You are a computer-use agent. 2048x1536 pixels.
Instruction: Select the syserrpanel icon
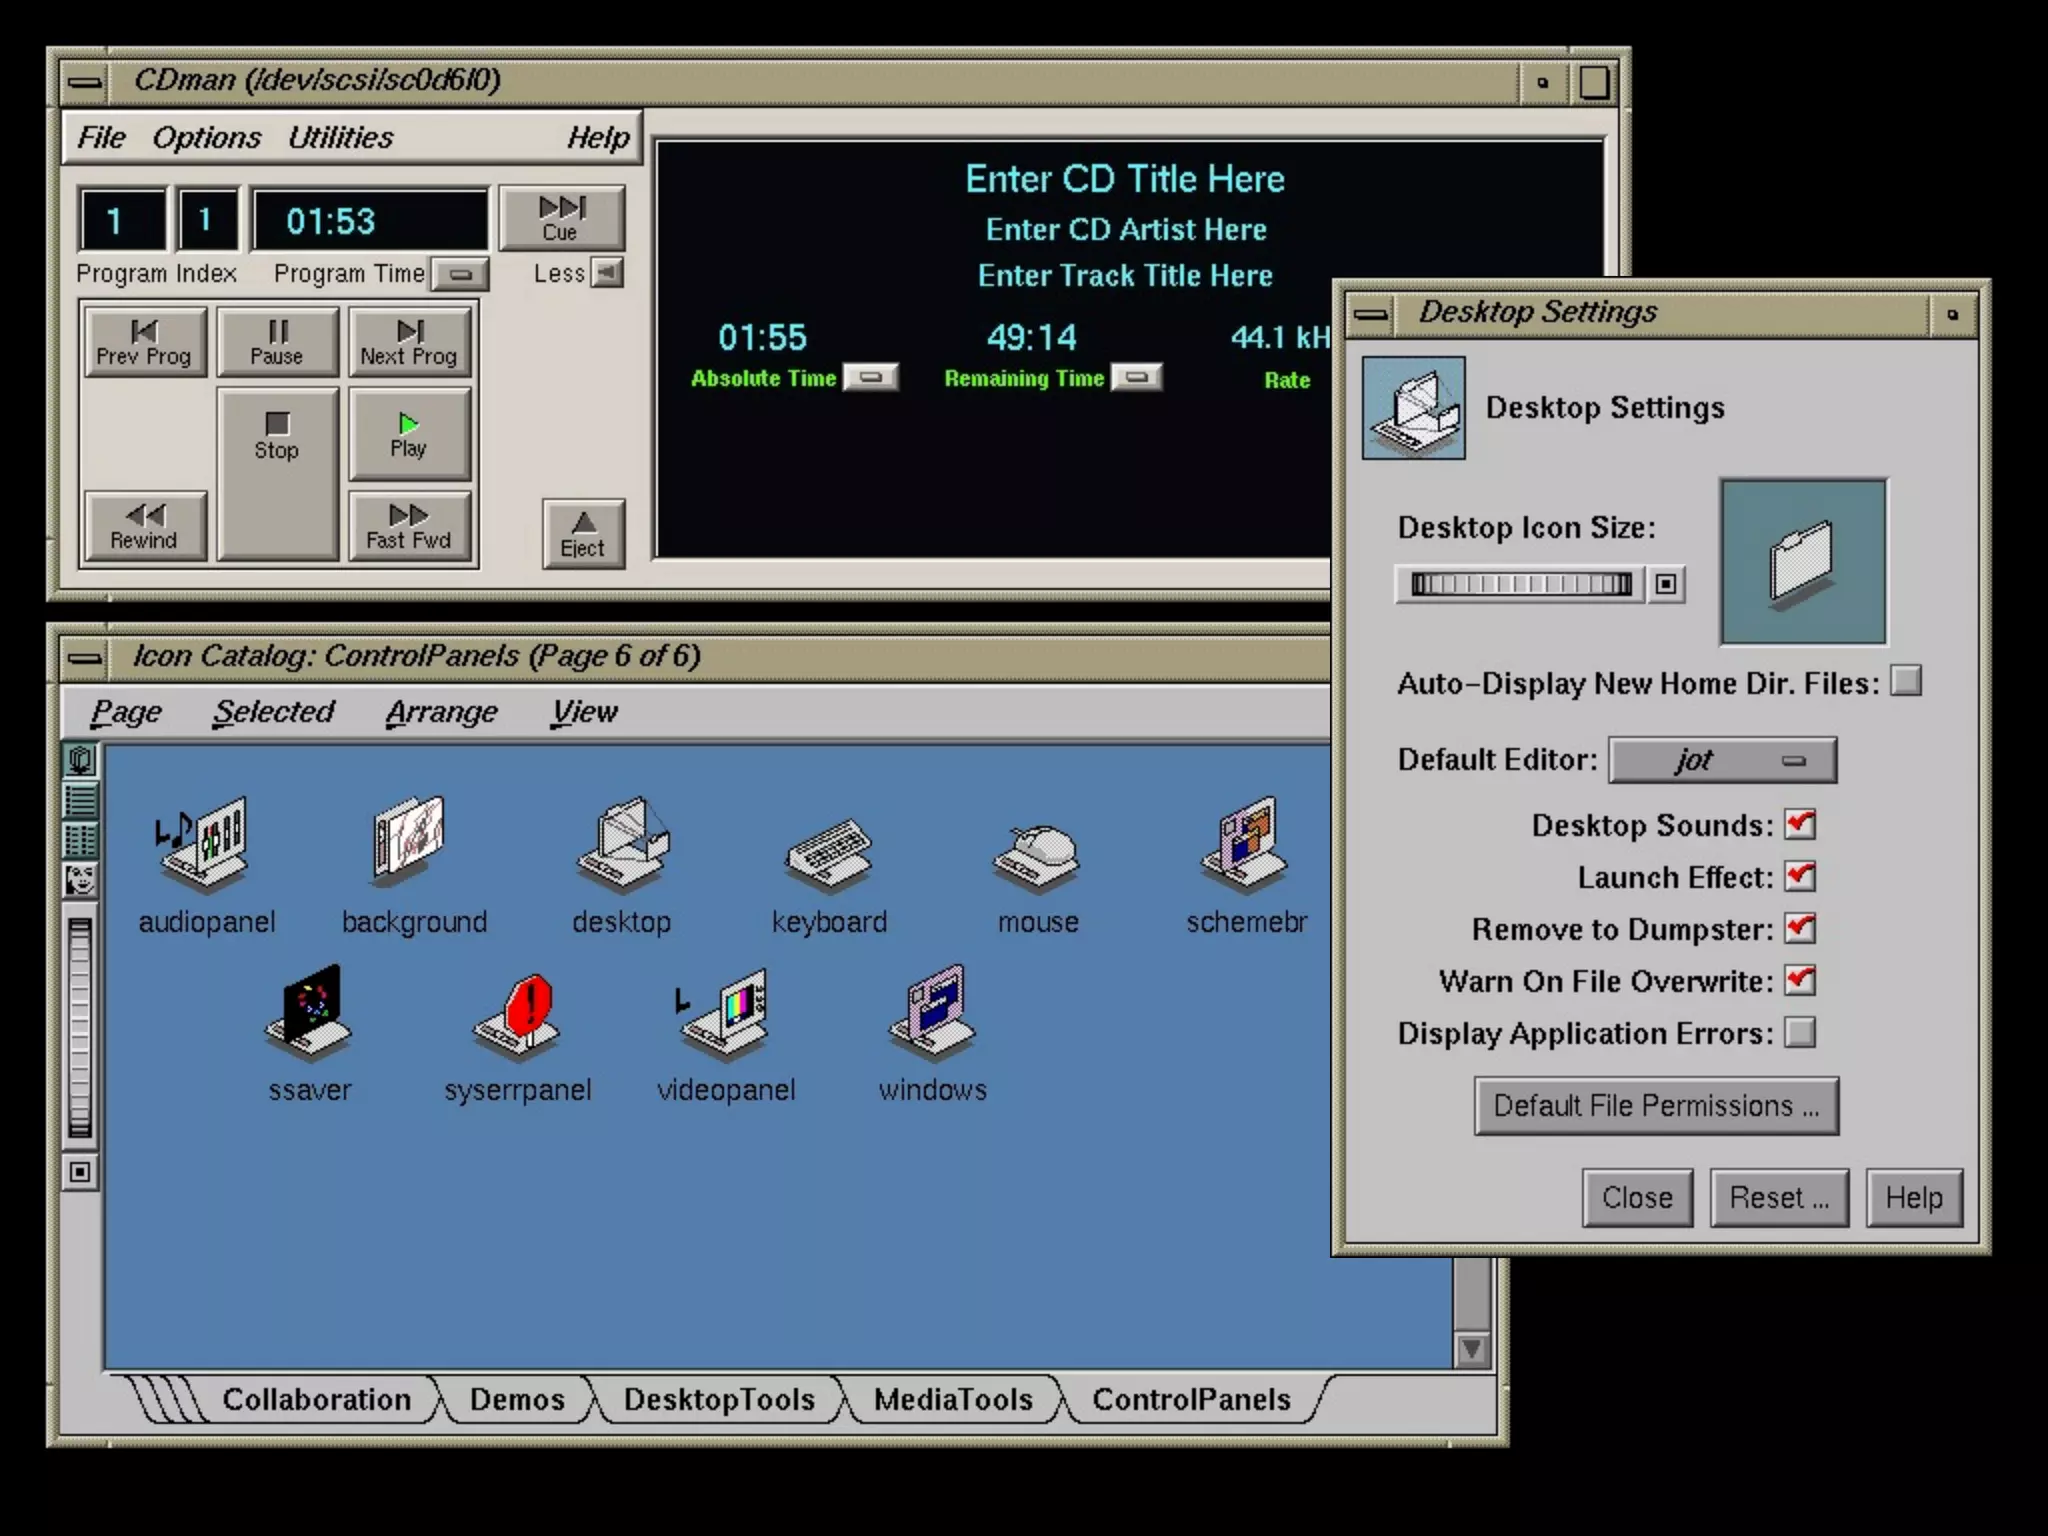[x=518, y=1017]
